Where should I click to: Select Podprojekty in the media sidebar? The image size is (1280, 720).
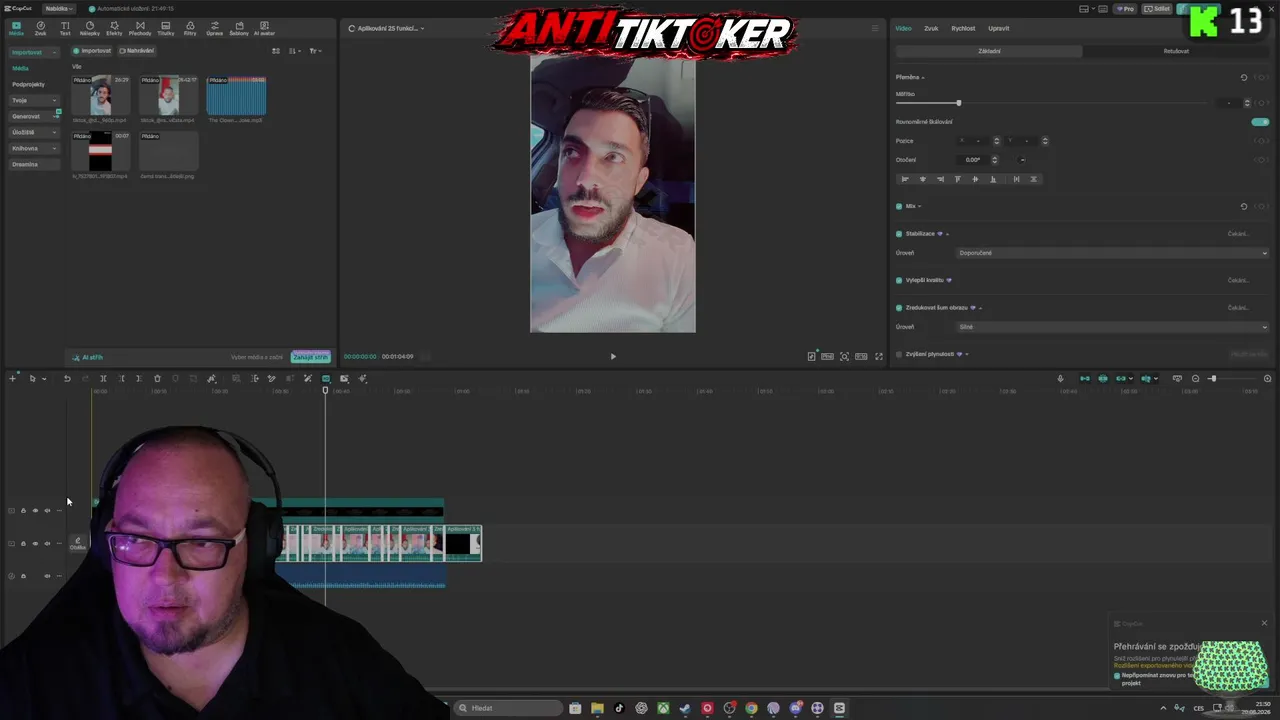[28, 84]
